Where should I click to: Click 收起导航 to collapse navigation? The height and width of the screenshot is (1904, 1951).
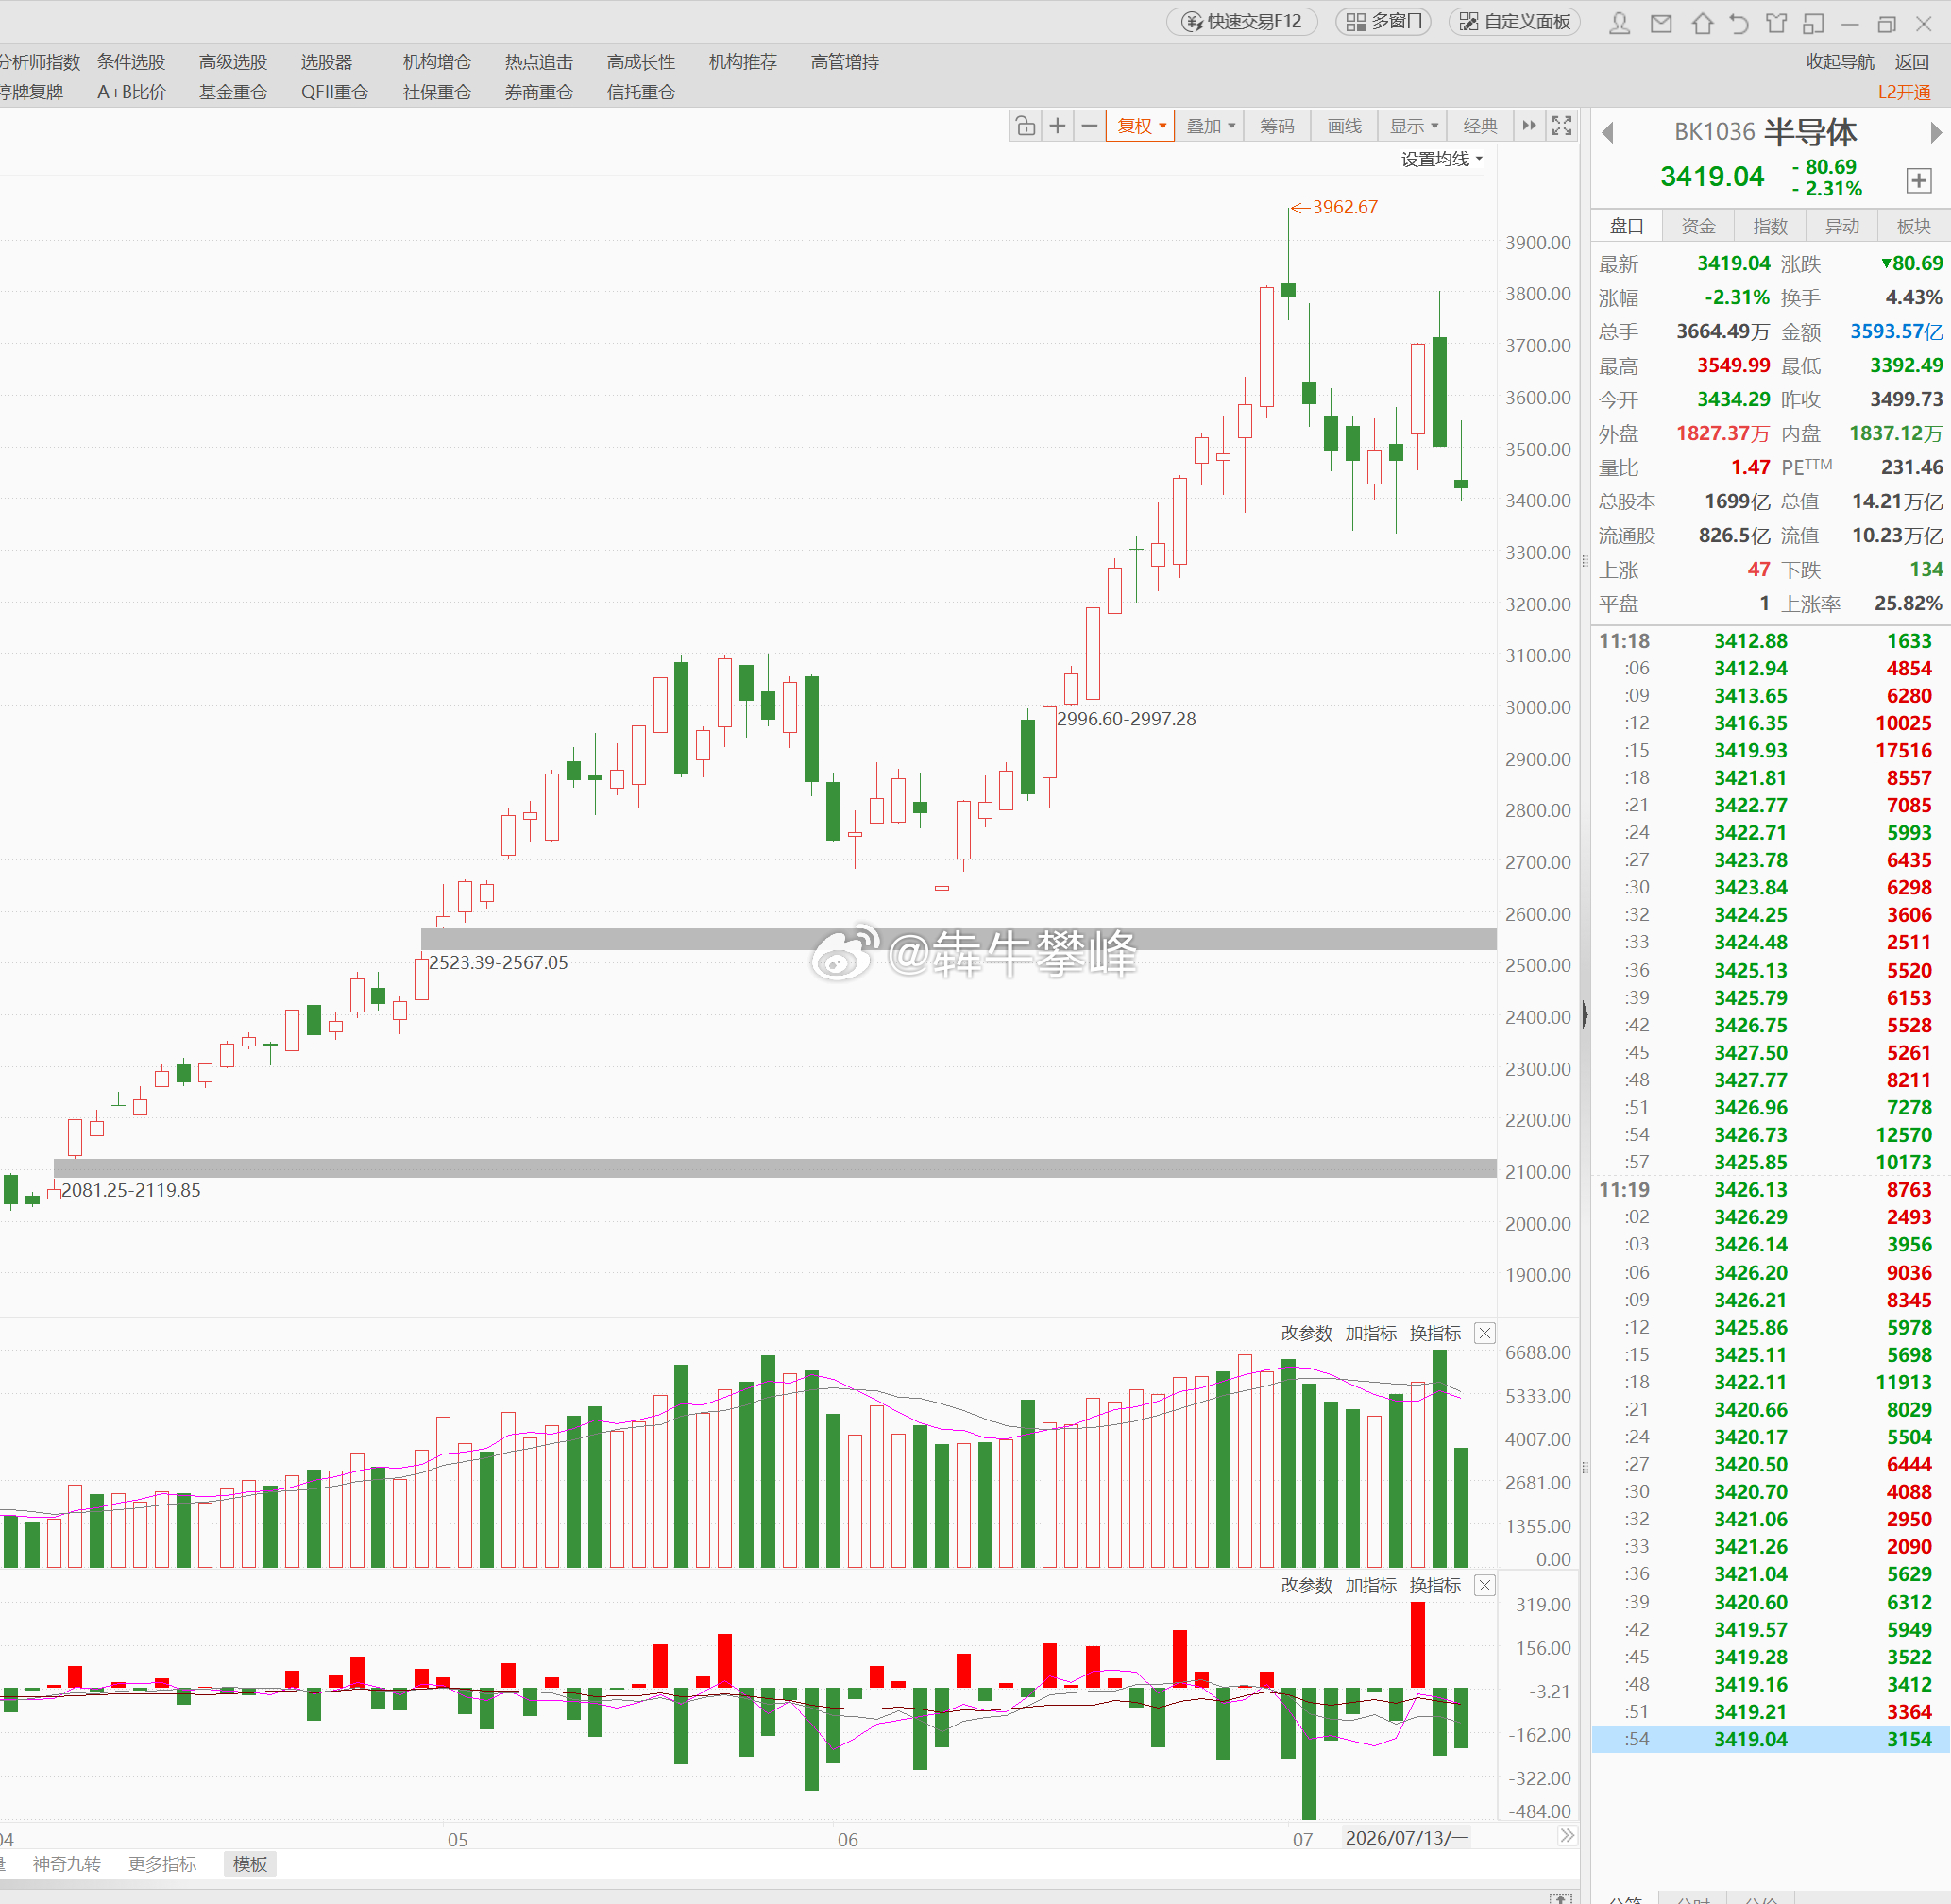tap(1840, 62)
